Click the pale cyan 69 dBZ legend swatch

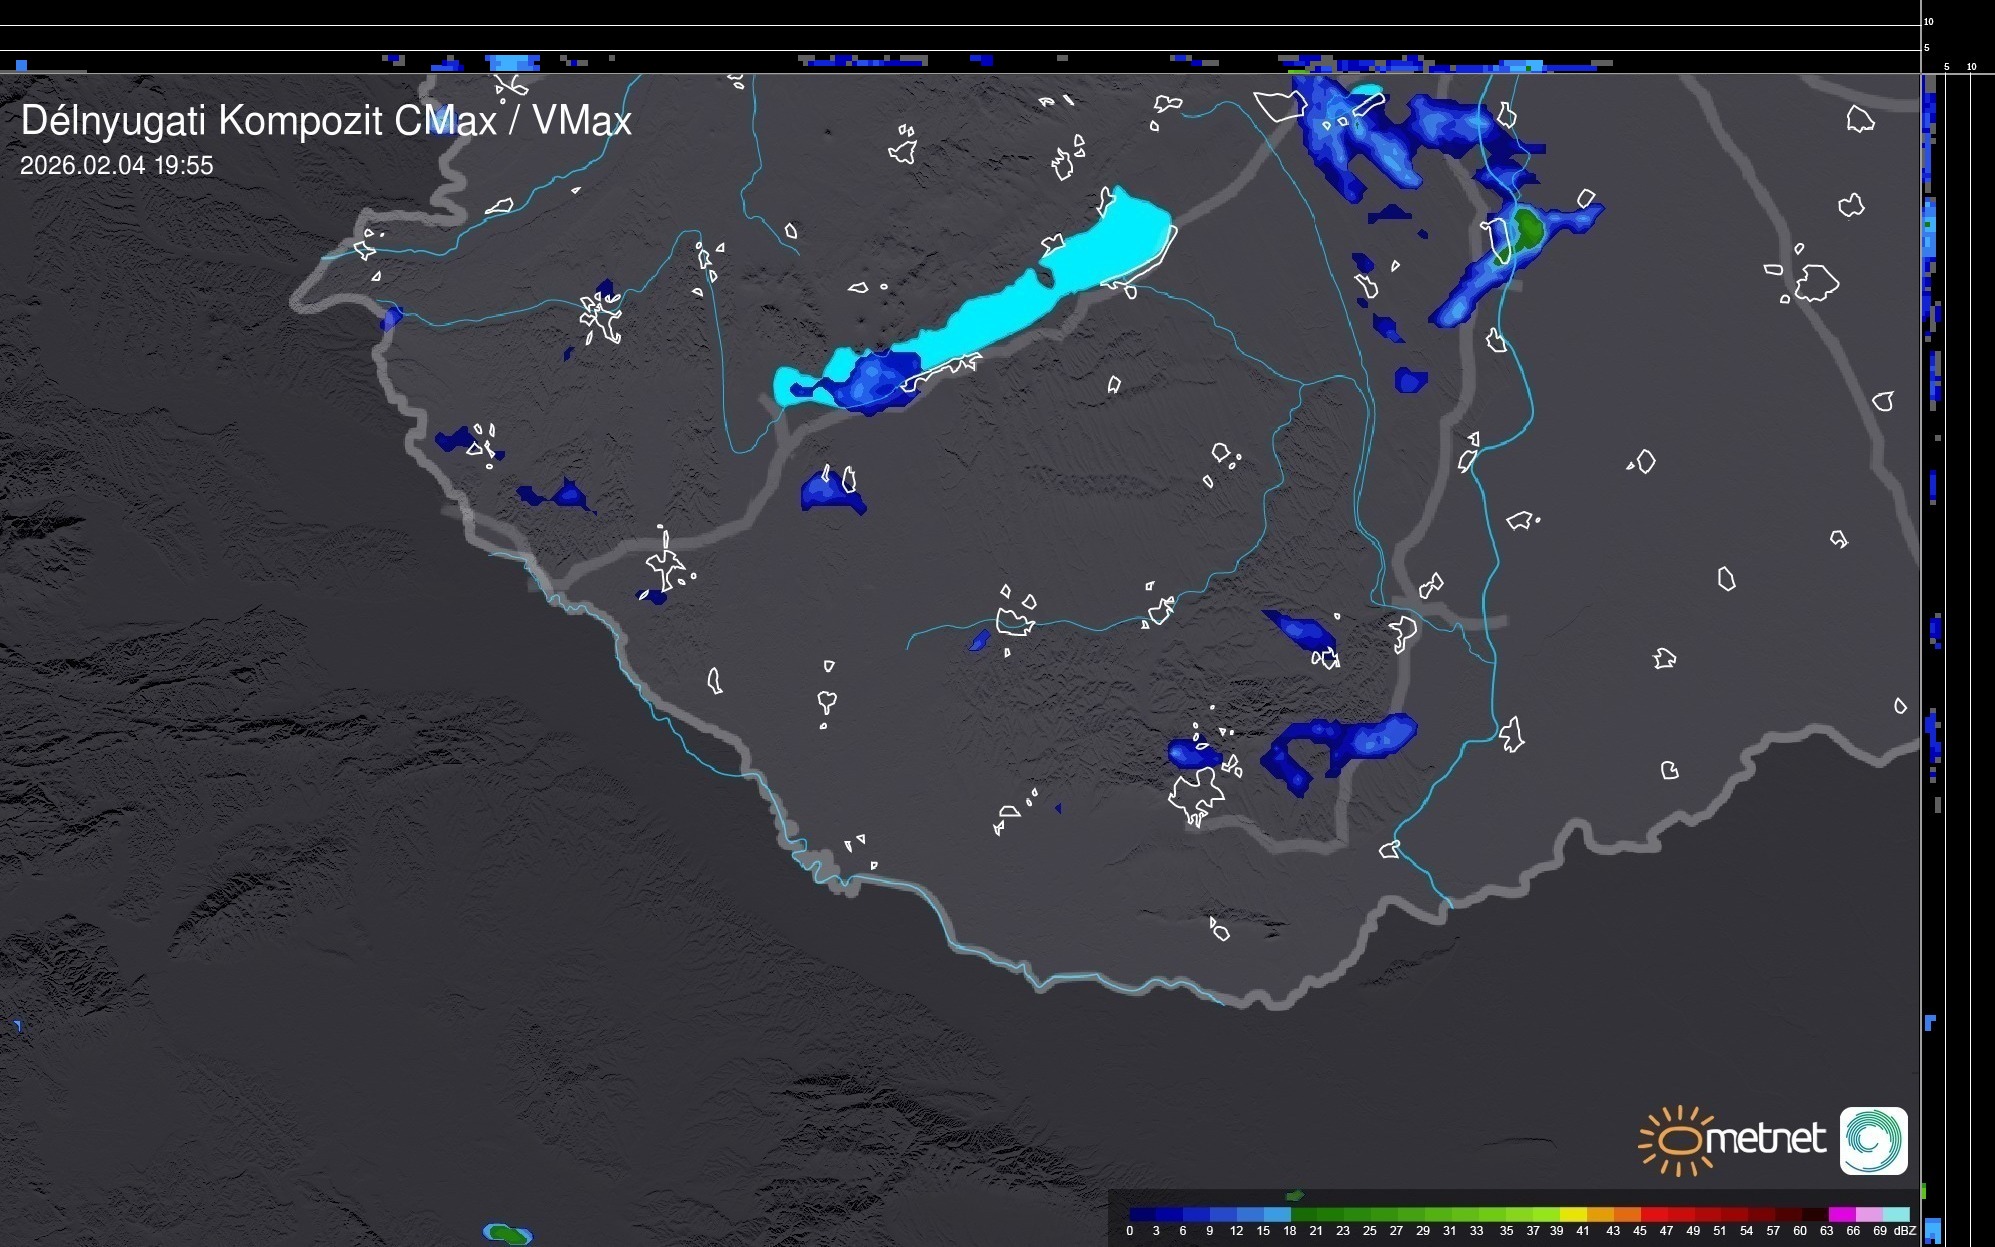[1895, 1214]
